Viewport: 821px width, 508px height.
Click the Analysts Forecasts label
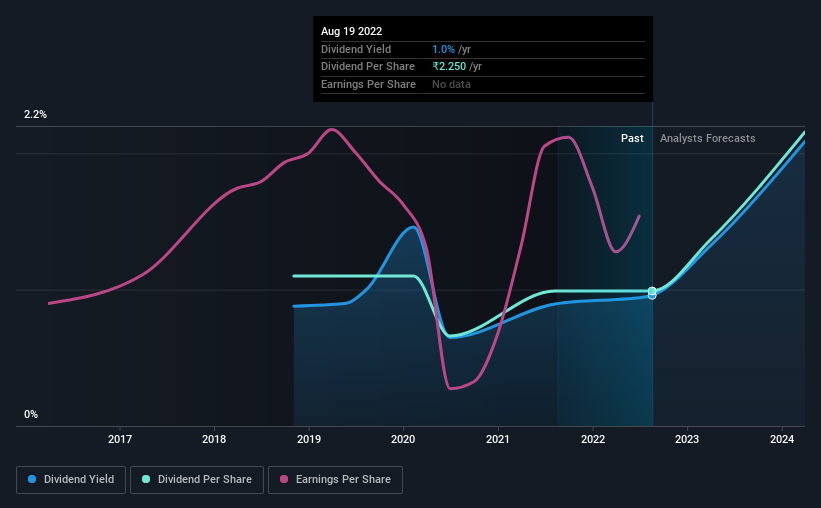coord(707,138)
